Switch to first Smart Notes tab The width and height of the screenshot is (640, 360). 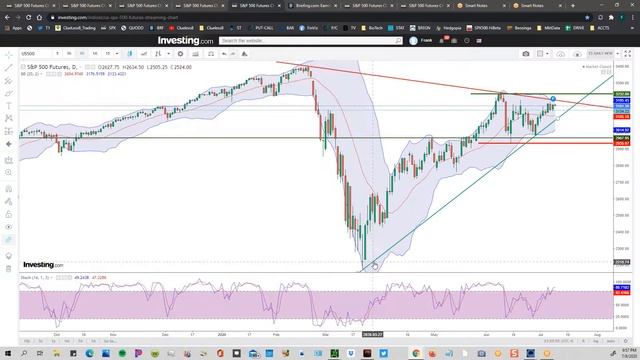pos(481,6)
